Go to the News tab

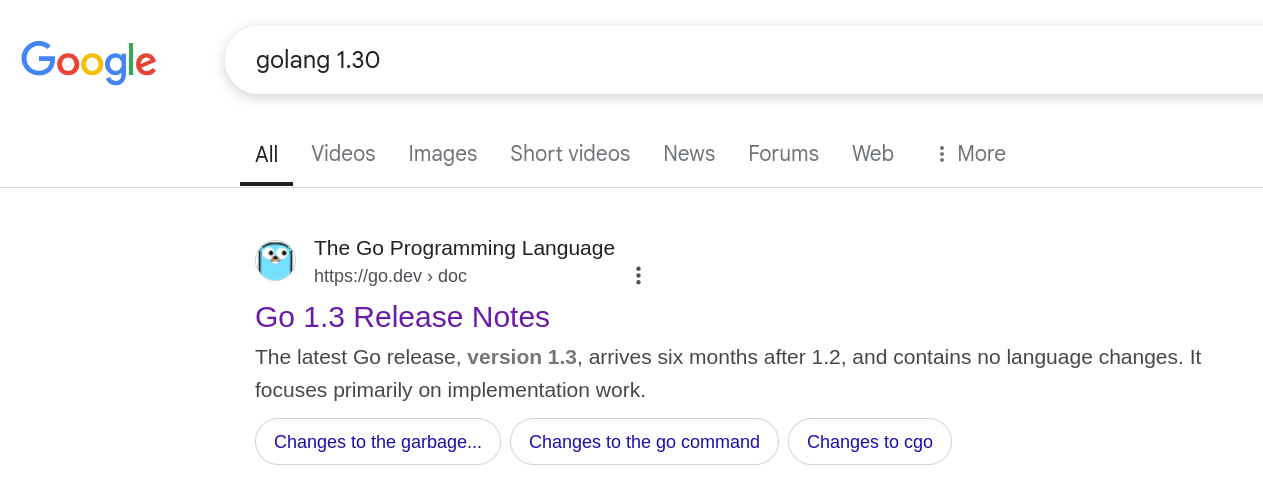[689, 154]
